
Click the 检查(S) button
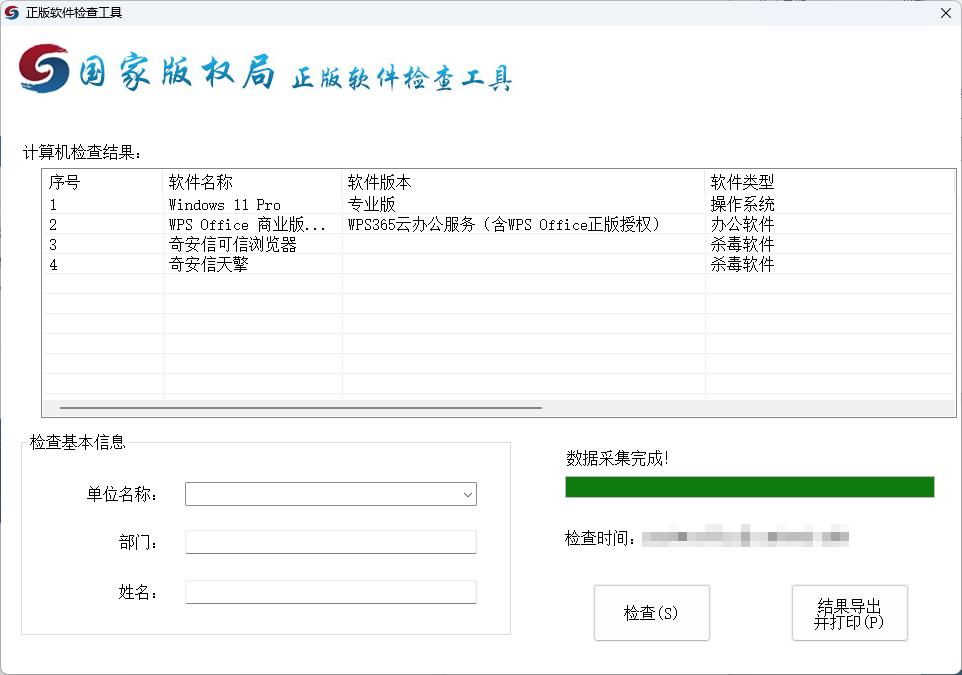(x=652, y=613)
